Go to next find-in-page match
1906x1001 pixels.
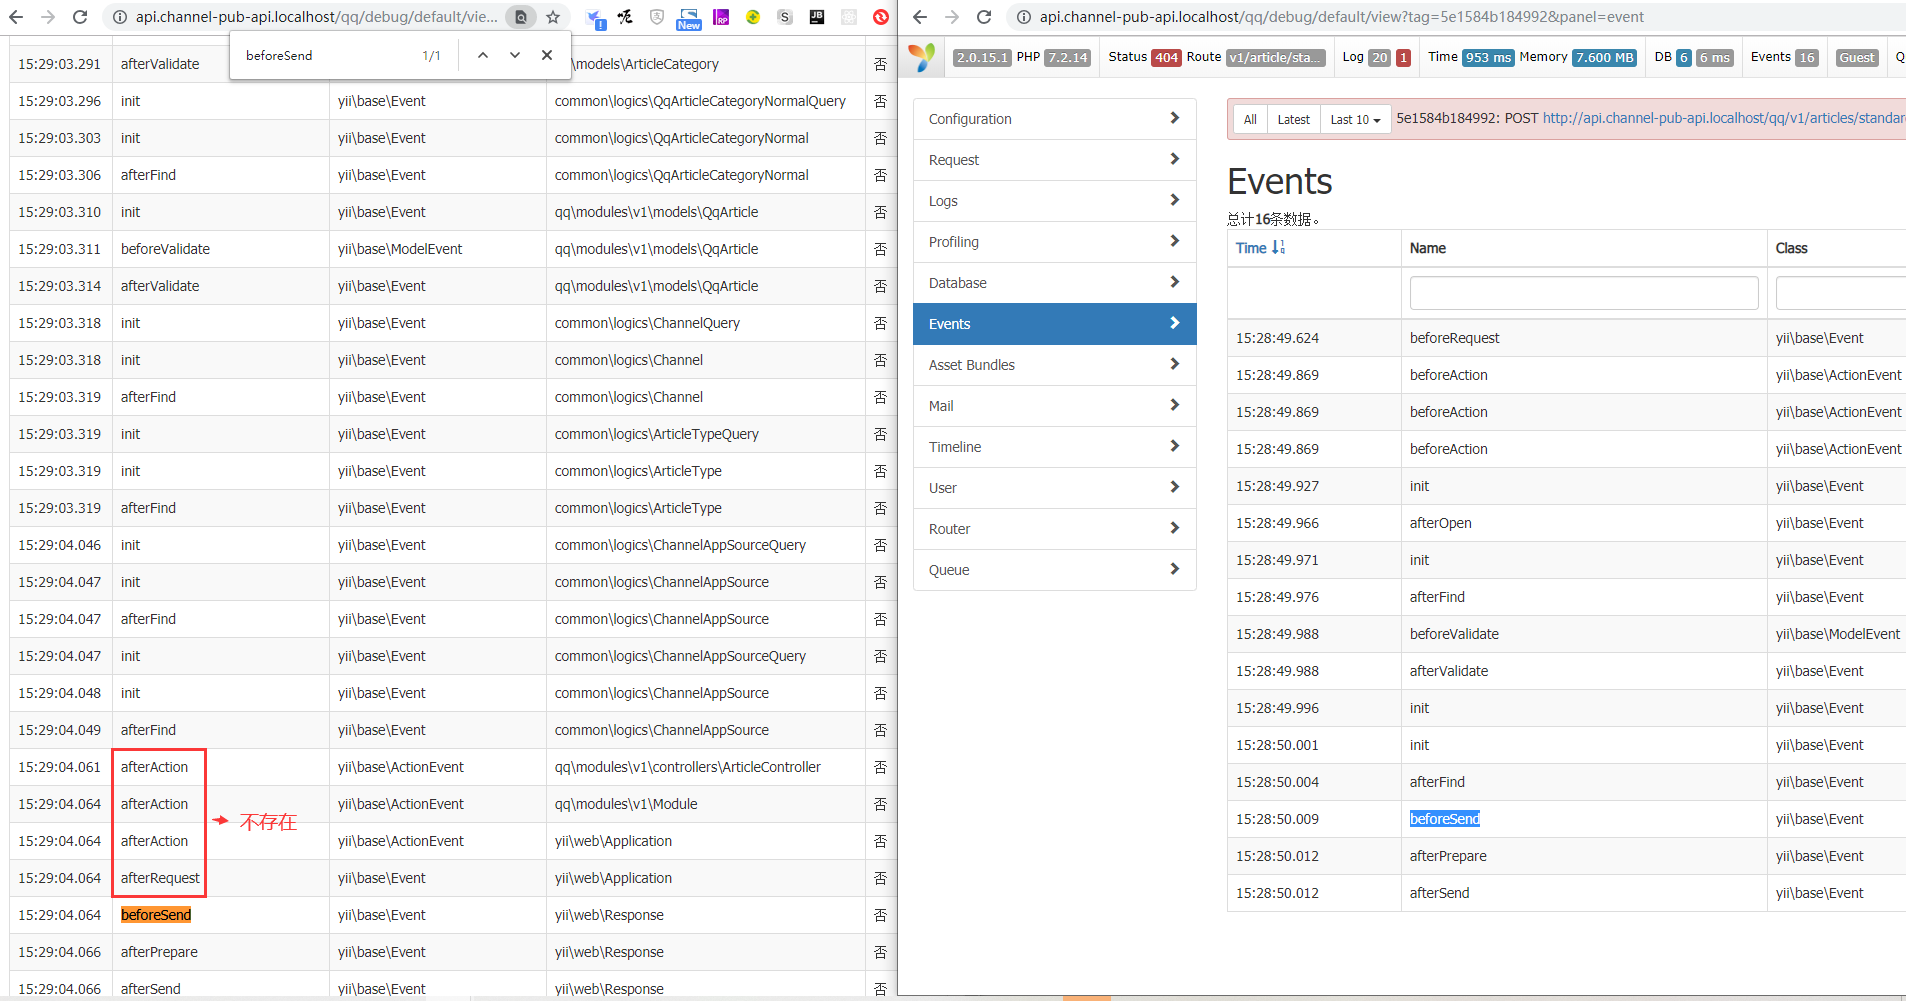point(515,55)
